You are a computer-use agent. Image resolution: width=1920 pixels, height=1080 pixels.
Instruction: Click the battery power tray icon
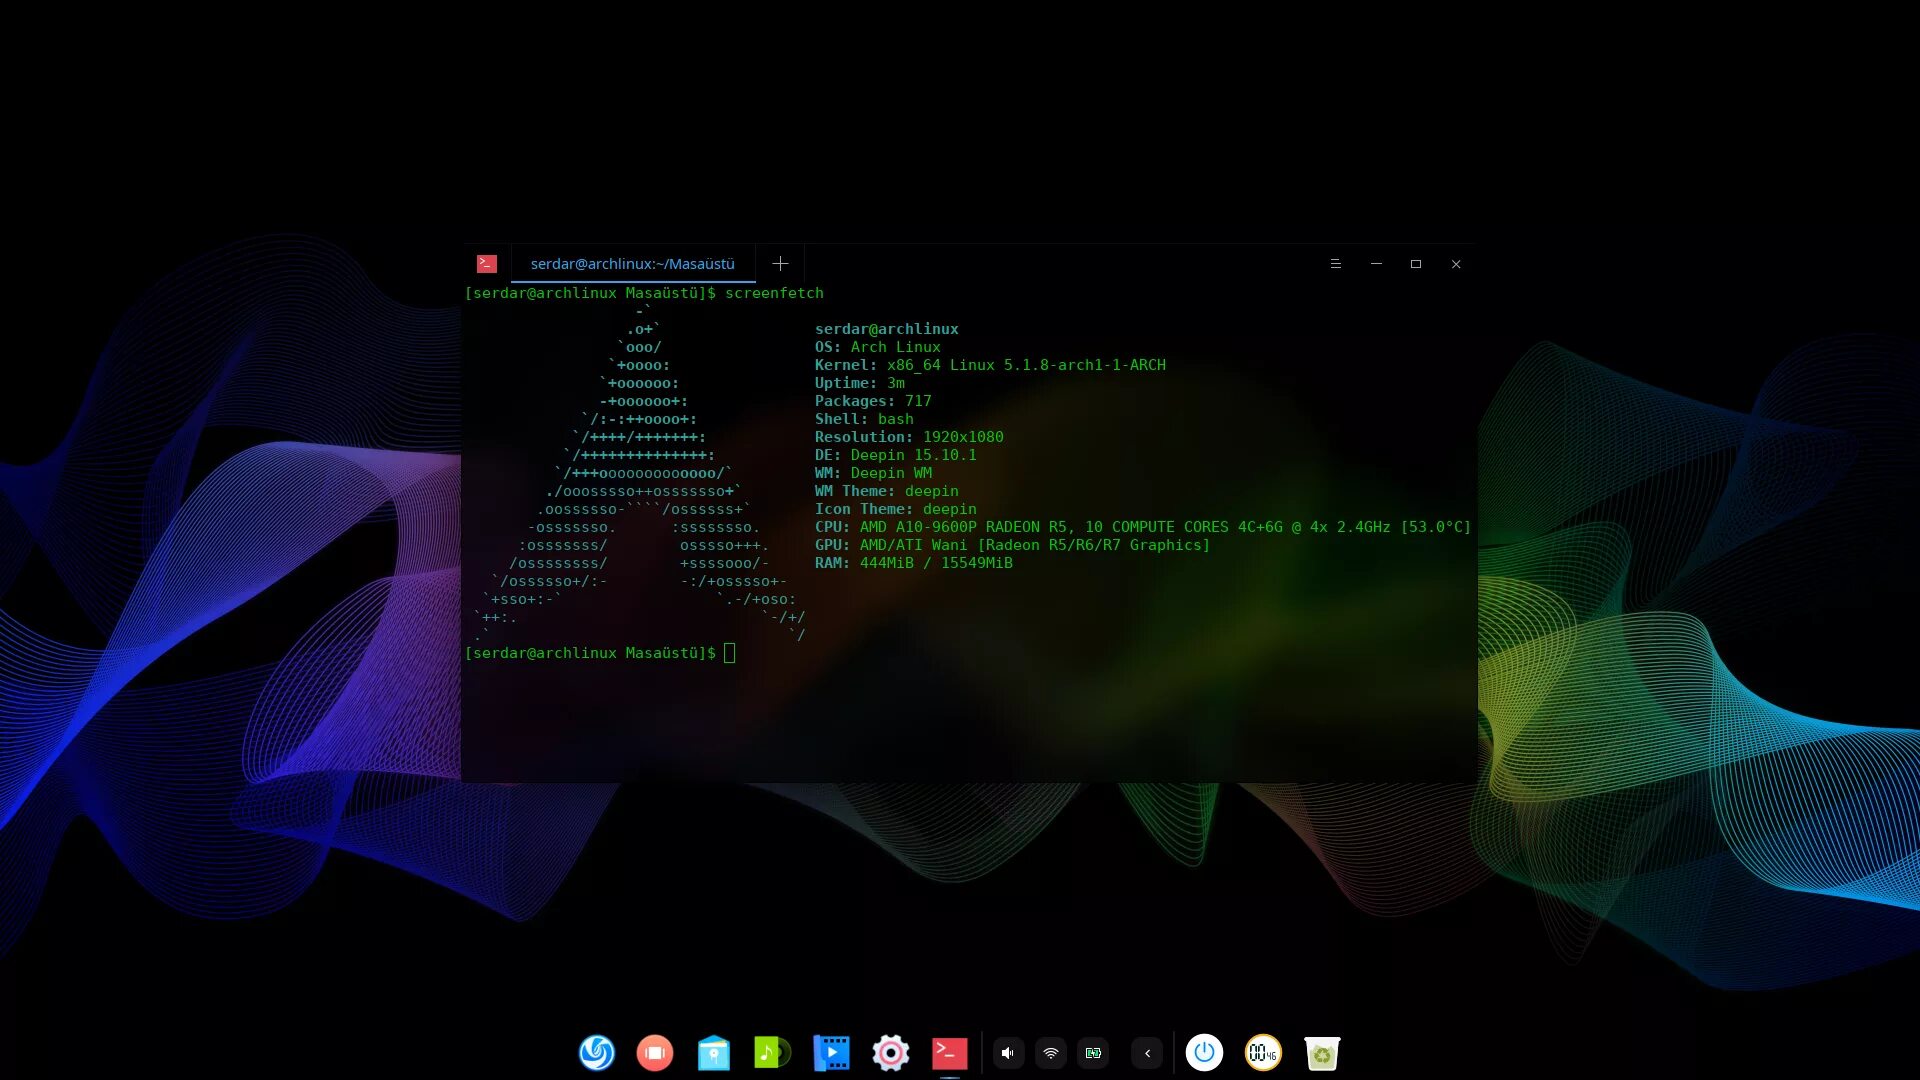1093,1053
